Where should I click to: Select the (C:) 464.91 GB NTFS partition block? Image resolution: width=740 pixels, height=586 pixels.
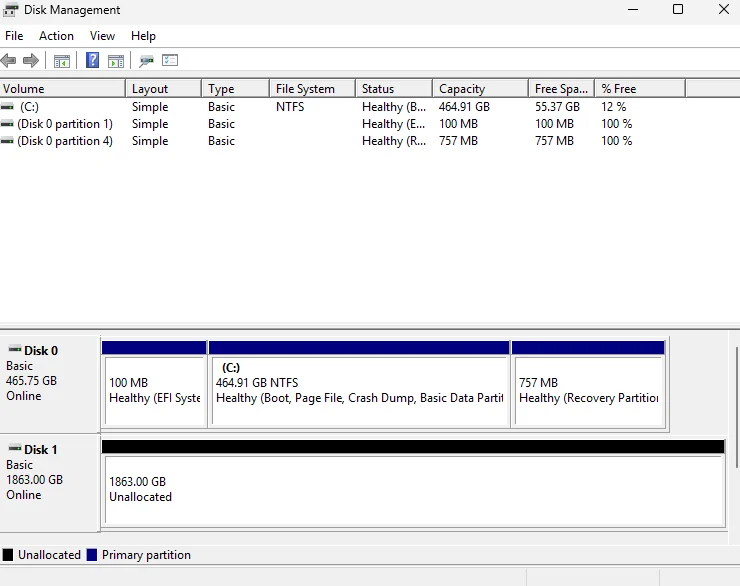[359, 384]
